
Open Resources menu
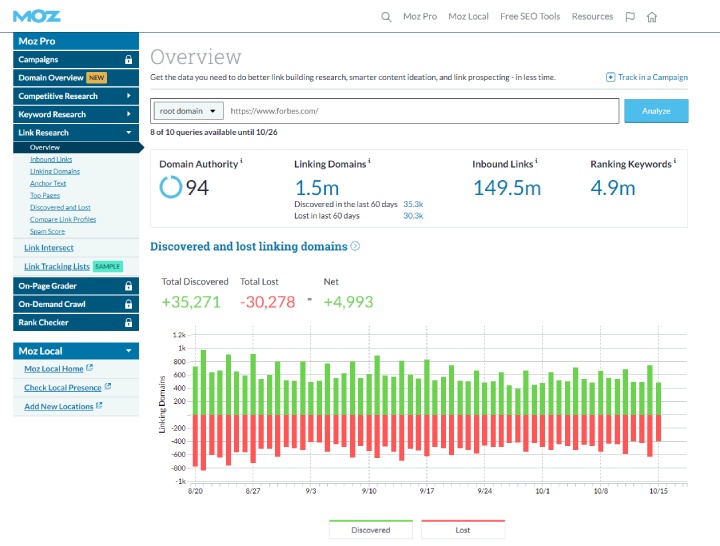[x=592, y=17]
